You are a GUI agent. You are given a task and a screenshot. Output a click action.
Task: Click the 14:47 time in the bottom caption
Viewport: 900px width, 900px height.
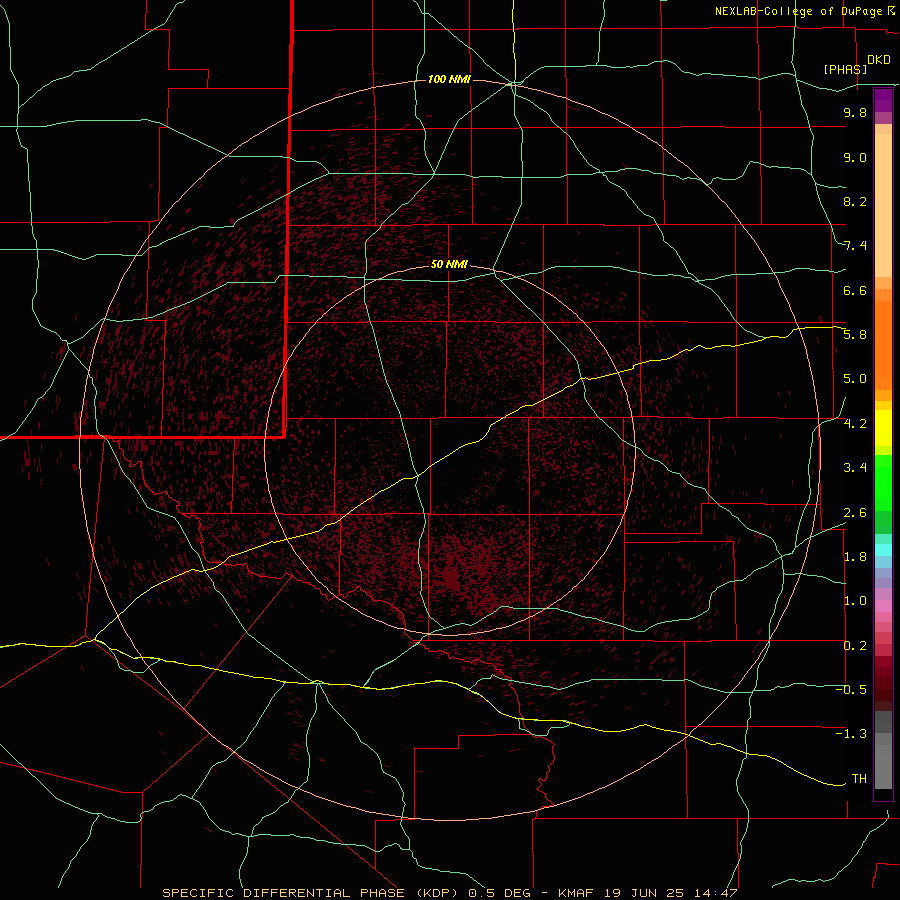coord(716,893)
